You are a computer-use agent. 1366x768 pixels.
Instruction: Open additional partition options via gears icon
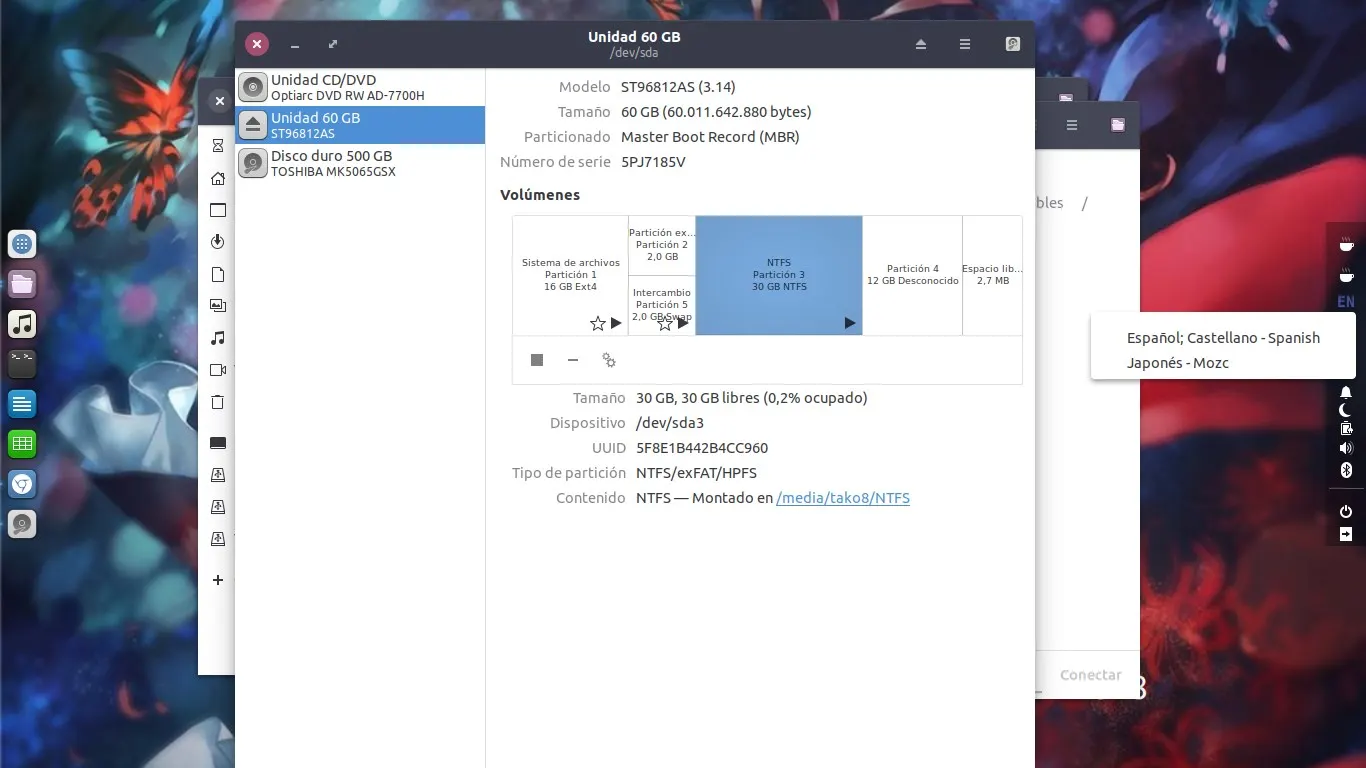608,360
